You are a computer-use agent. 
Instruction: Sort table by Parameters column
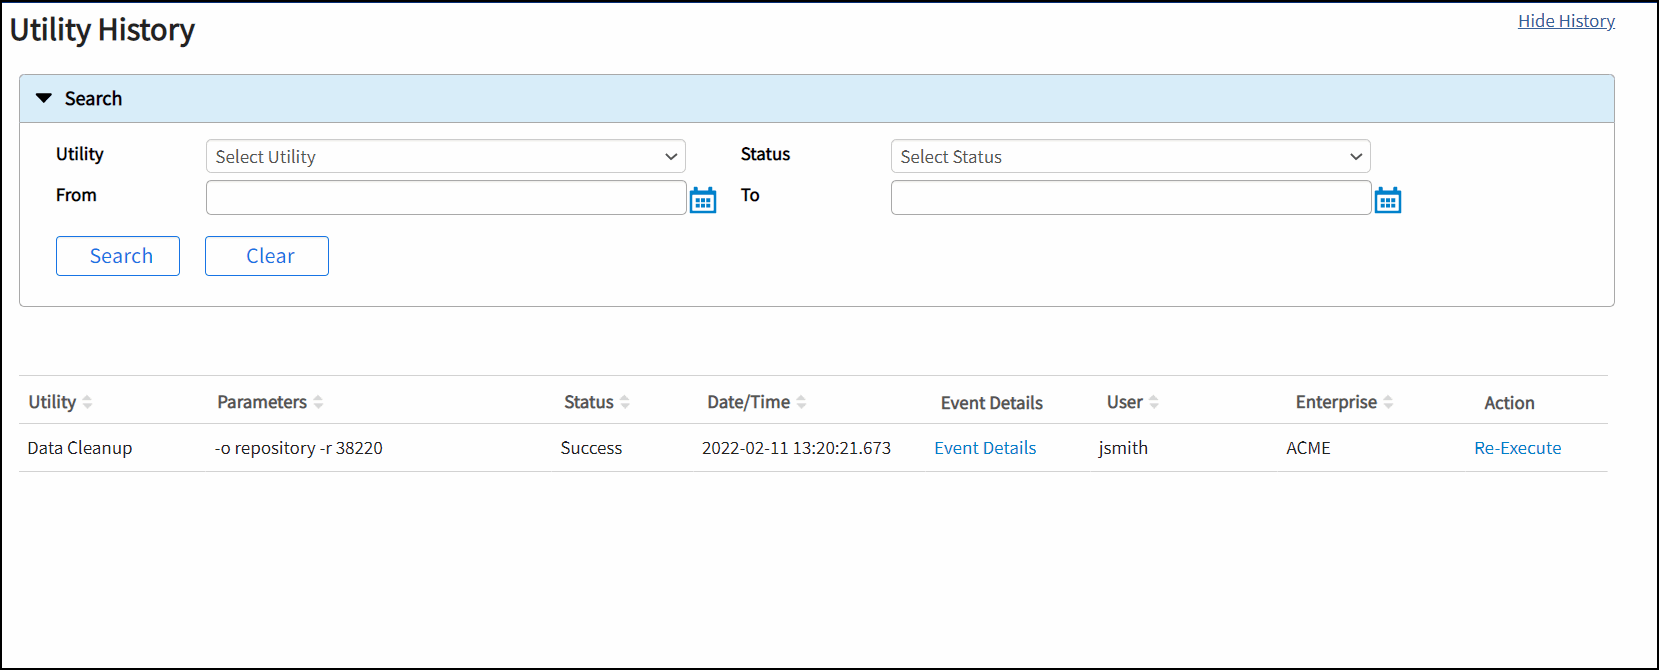point(318,402)
